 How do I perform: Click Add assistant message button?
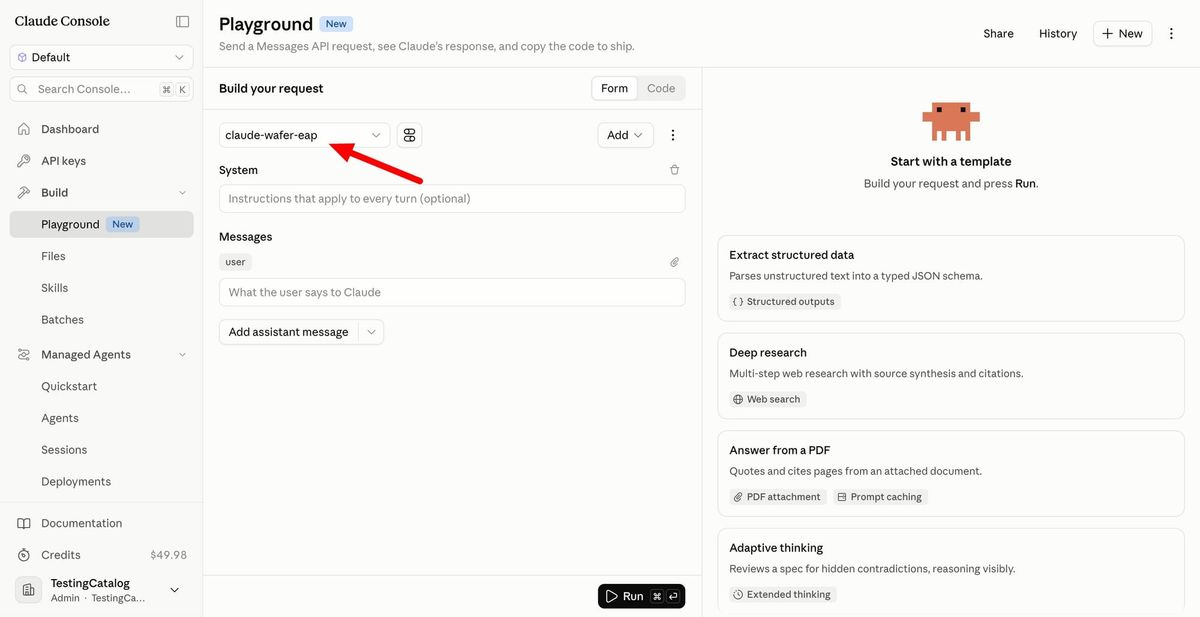288,332
